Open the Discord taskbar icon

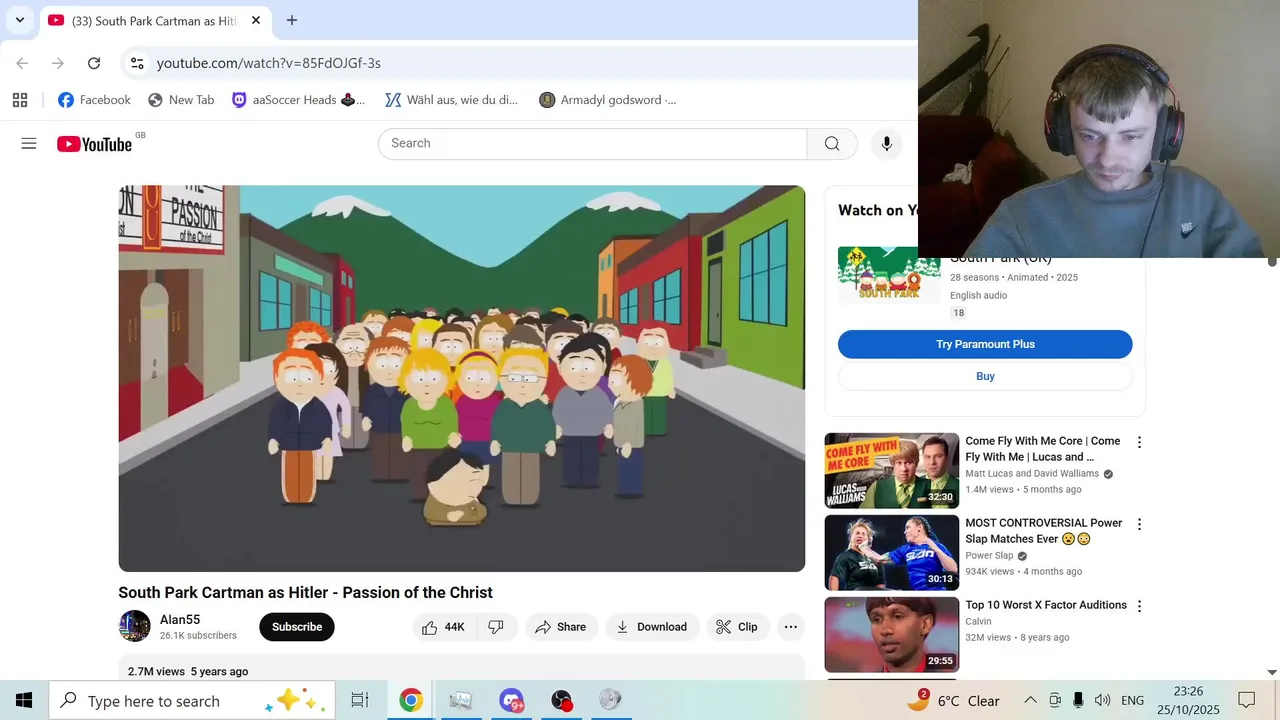click(511, 700)
